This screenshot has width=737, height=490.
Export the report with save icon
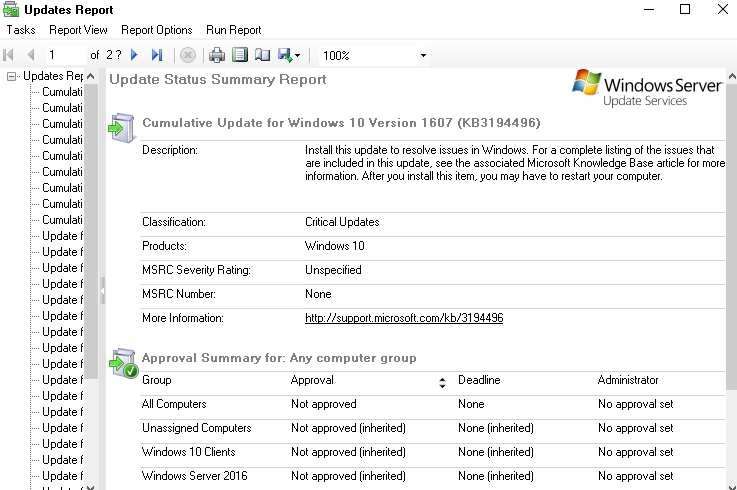click(285, 55)
